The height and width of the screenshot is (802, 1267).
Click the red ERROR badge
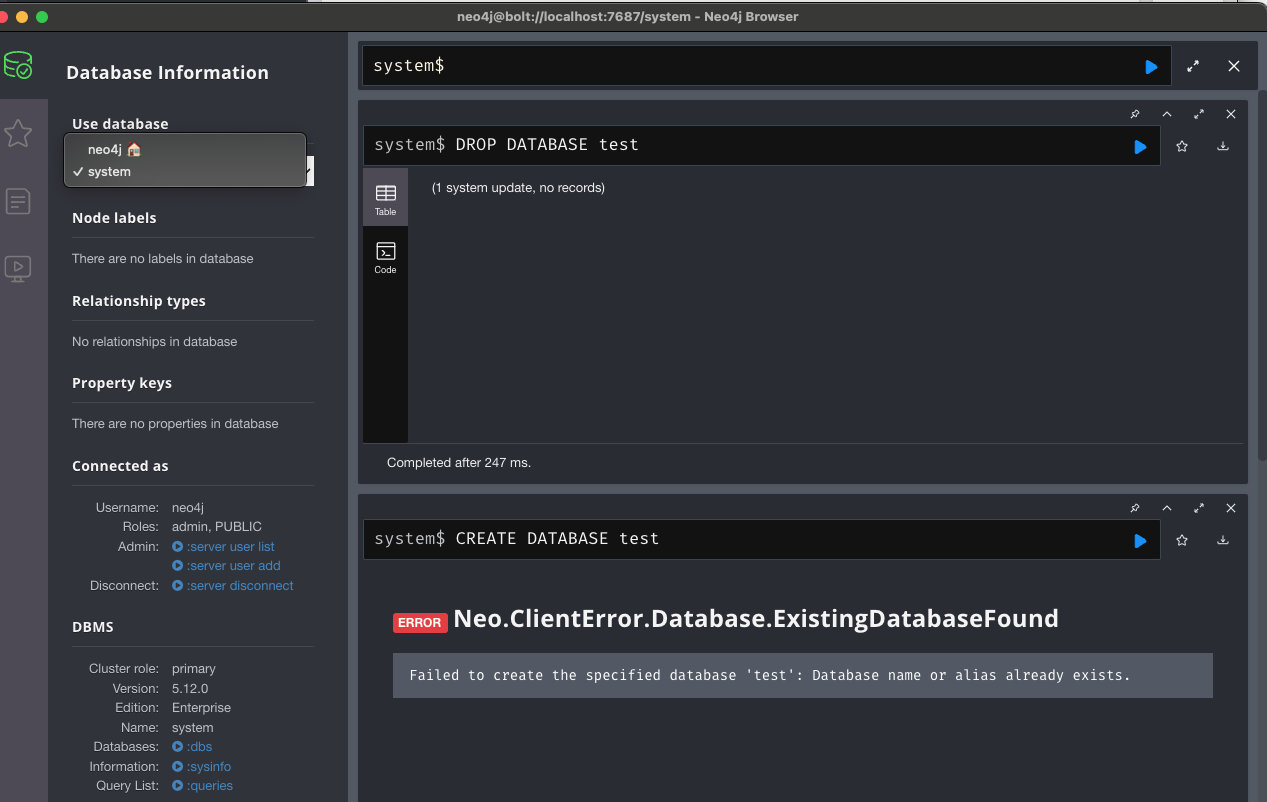coord(420,623)
